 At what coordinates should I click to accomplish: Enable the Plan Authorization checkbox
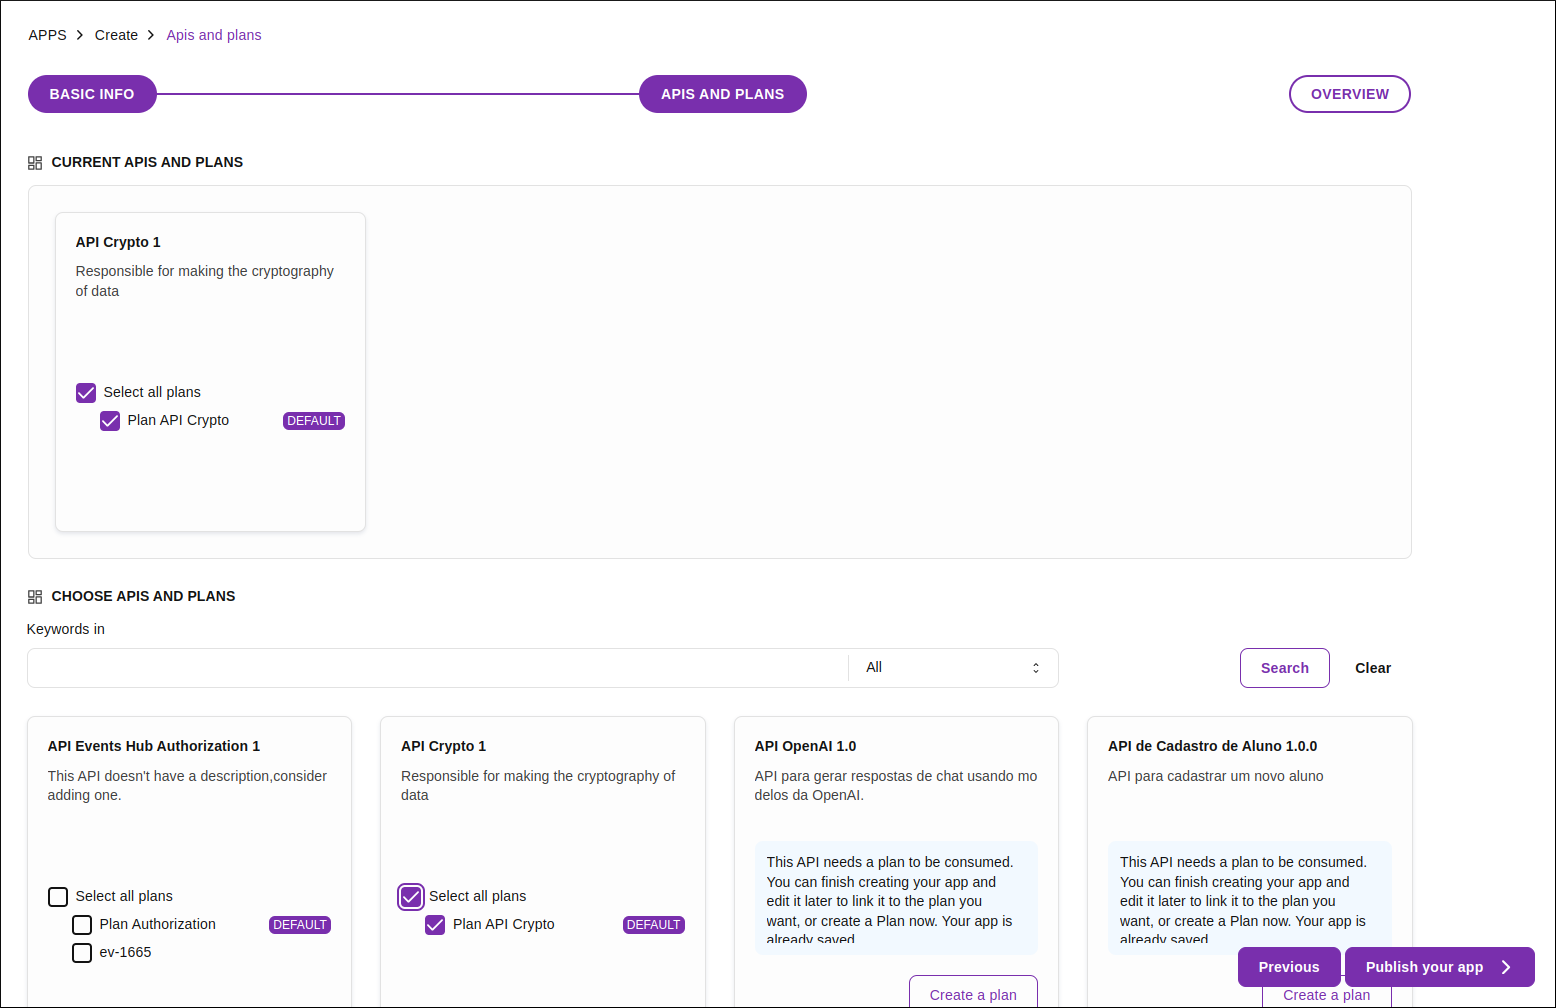pyautogui.click(x=82, y=925)
